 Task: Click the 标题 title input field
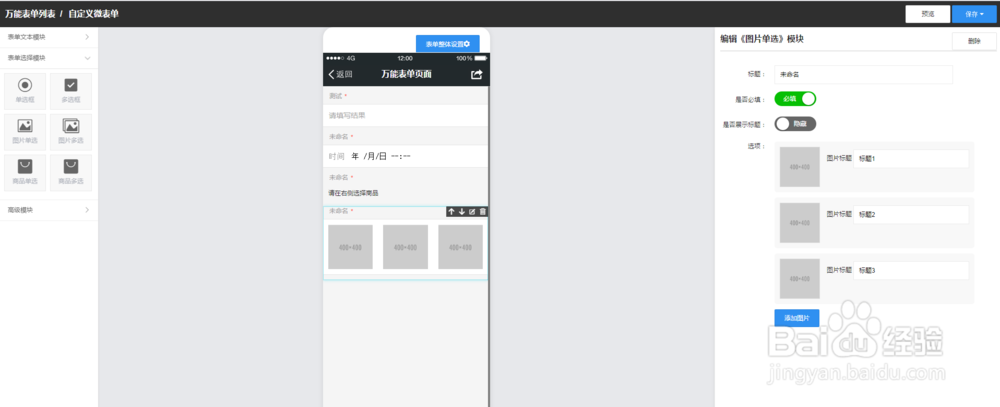click(x=863, y=74)
